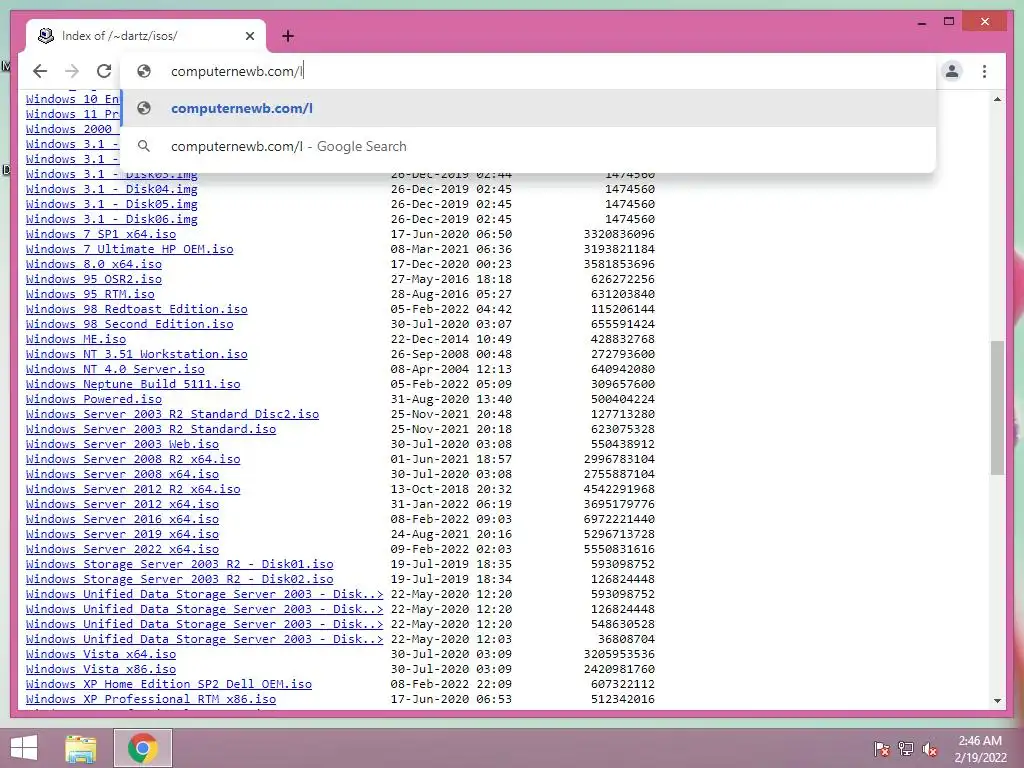Open Windows Server 2012 R2 x64.iso link
The height and width of the screenshot is (768, 1024).
click(133, 490)
